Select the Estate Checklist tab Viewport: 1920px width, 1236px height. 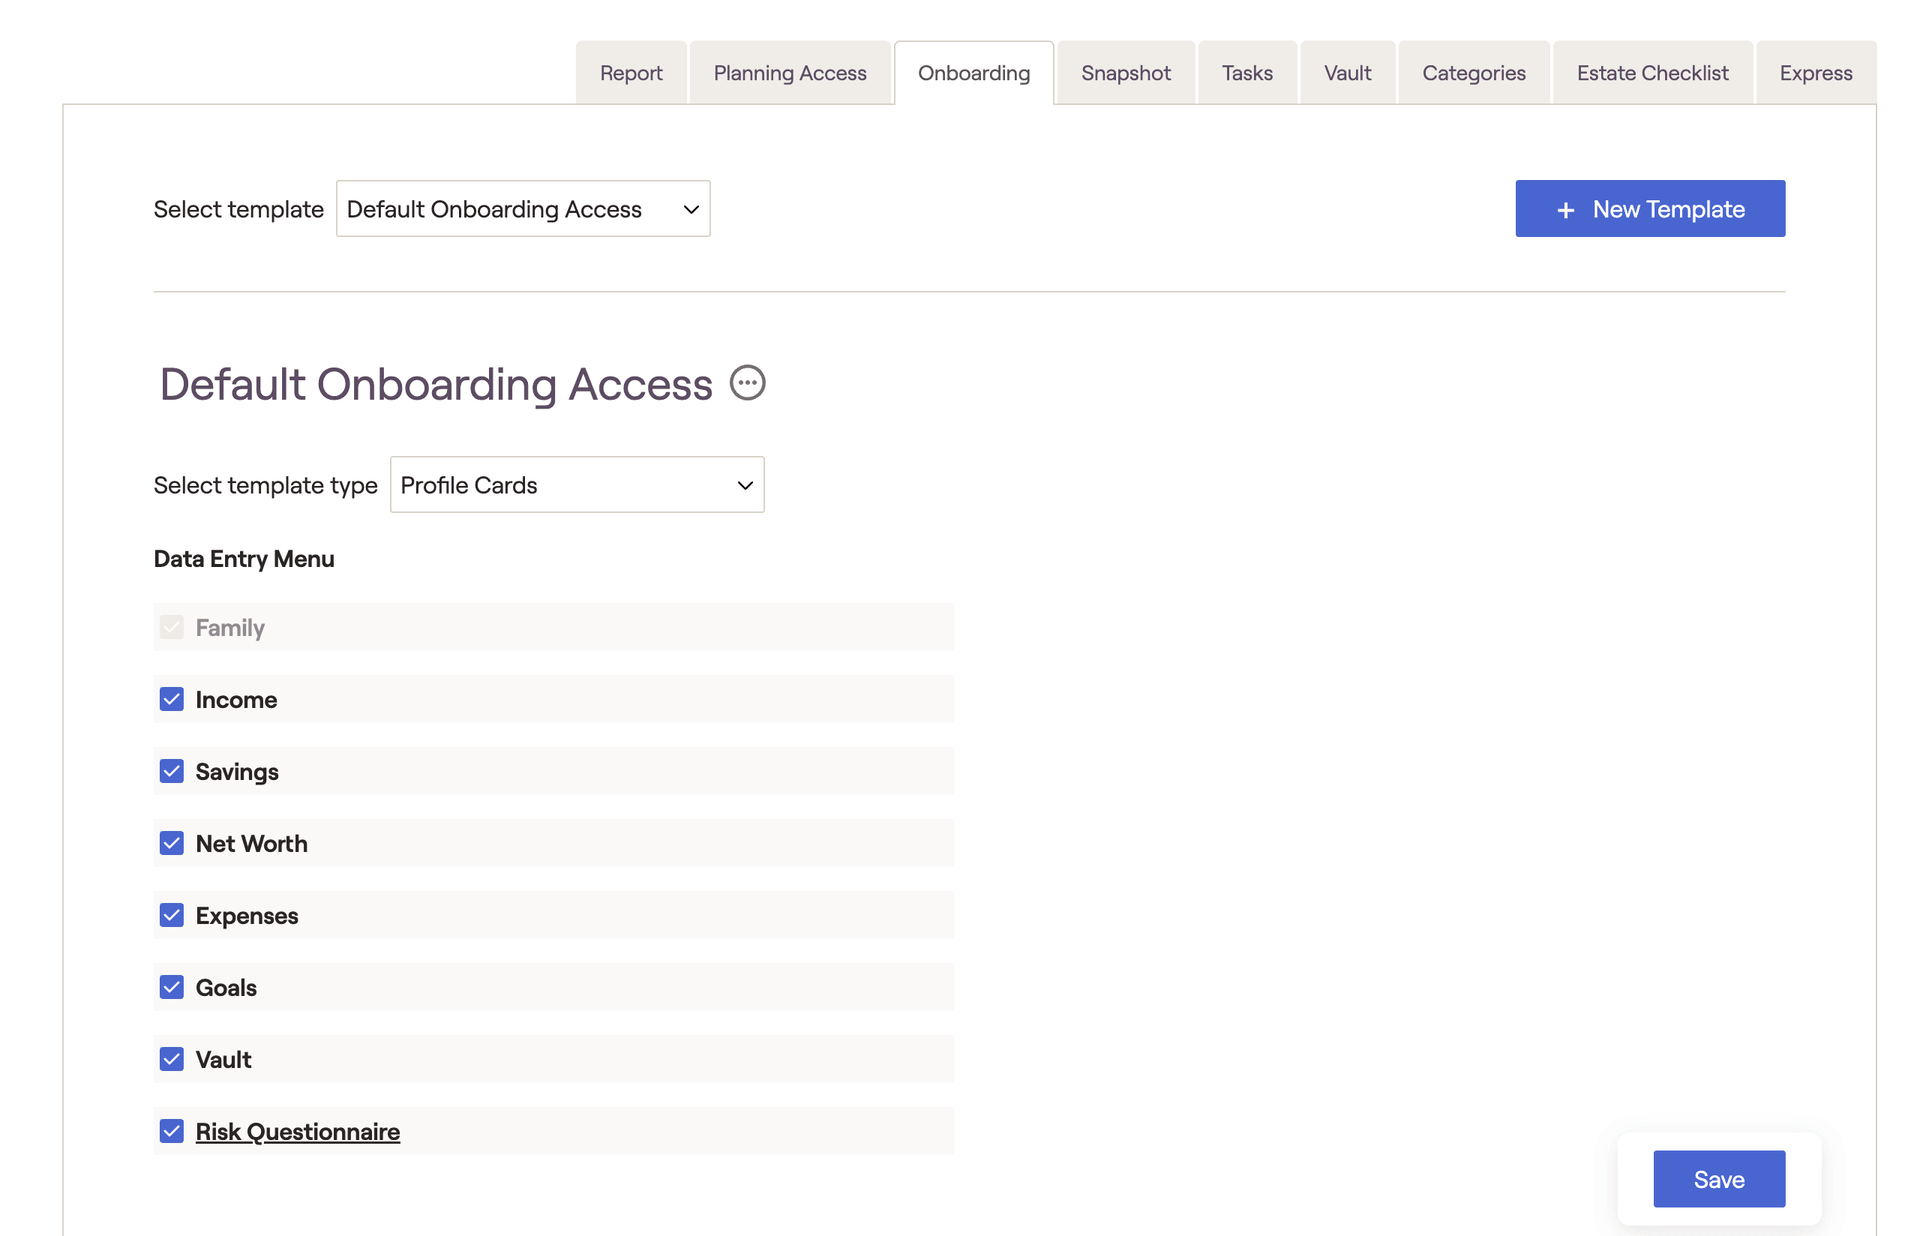[1652, 73]
